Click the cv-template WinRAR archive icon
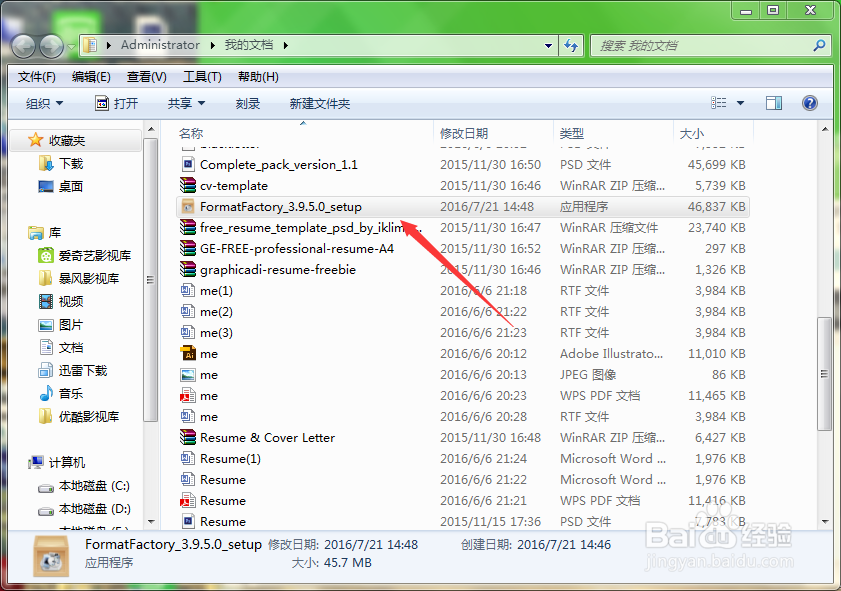This screenshot has height=591, width=841. pyautogui.click(x=188, y=186)
